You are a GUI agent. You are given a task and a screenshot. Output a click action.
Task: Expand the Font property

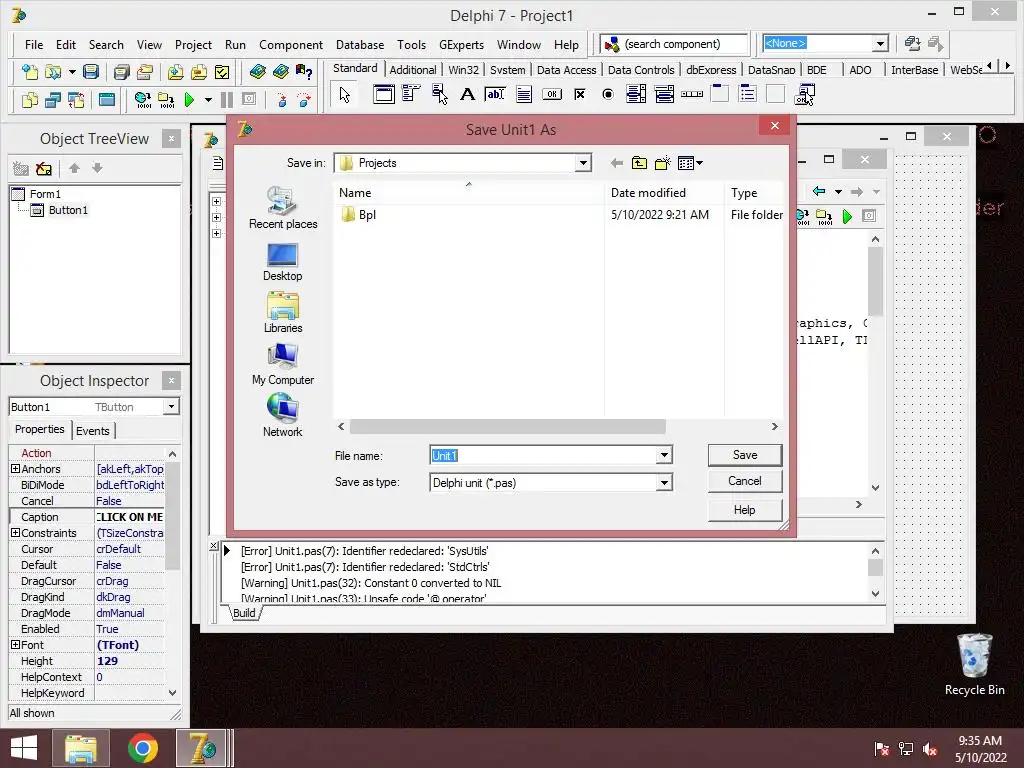click(x=15, y=645)
